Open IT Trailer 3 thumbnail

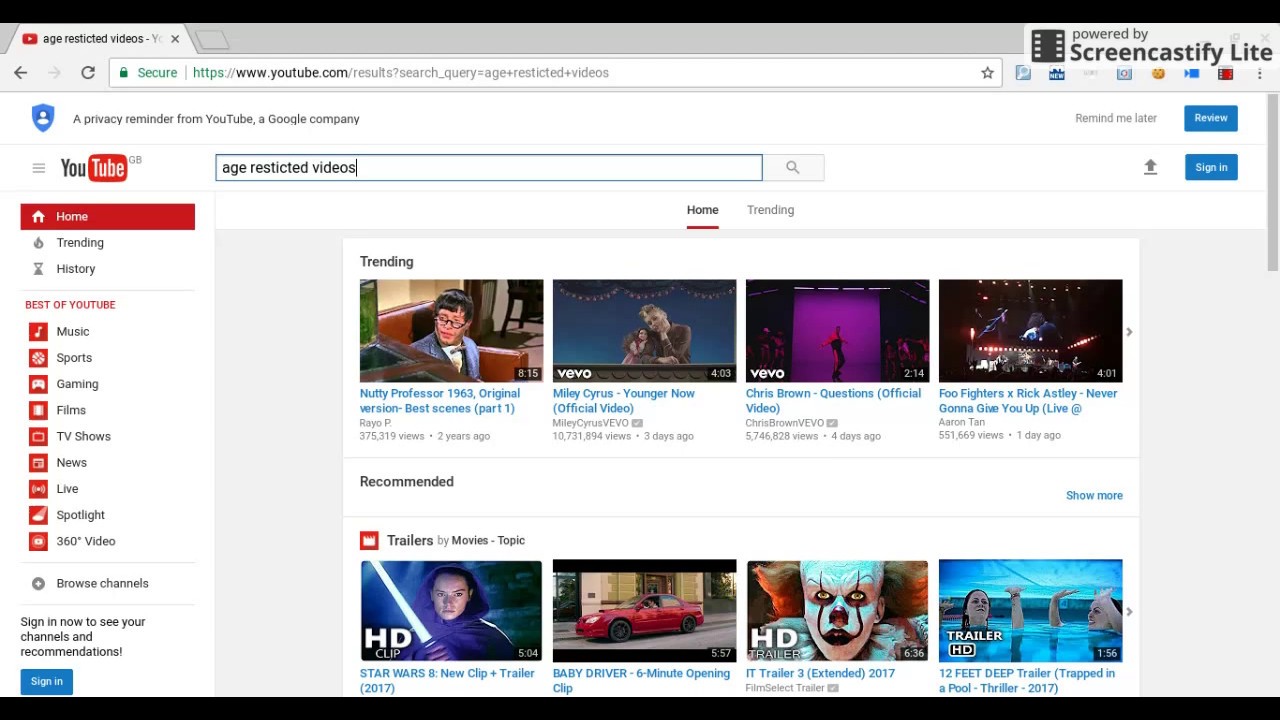[x=837, y=611]
